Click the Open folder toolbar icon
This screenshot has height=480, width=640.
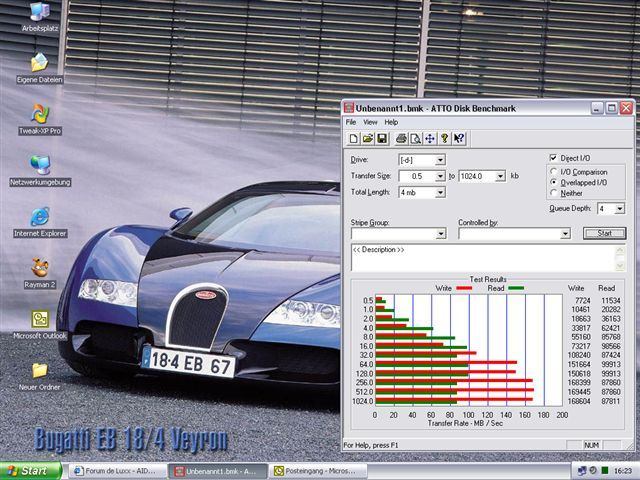(x=368, y=139)
